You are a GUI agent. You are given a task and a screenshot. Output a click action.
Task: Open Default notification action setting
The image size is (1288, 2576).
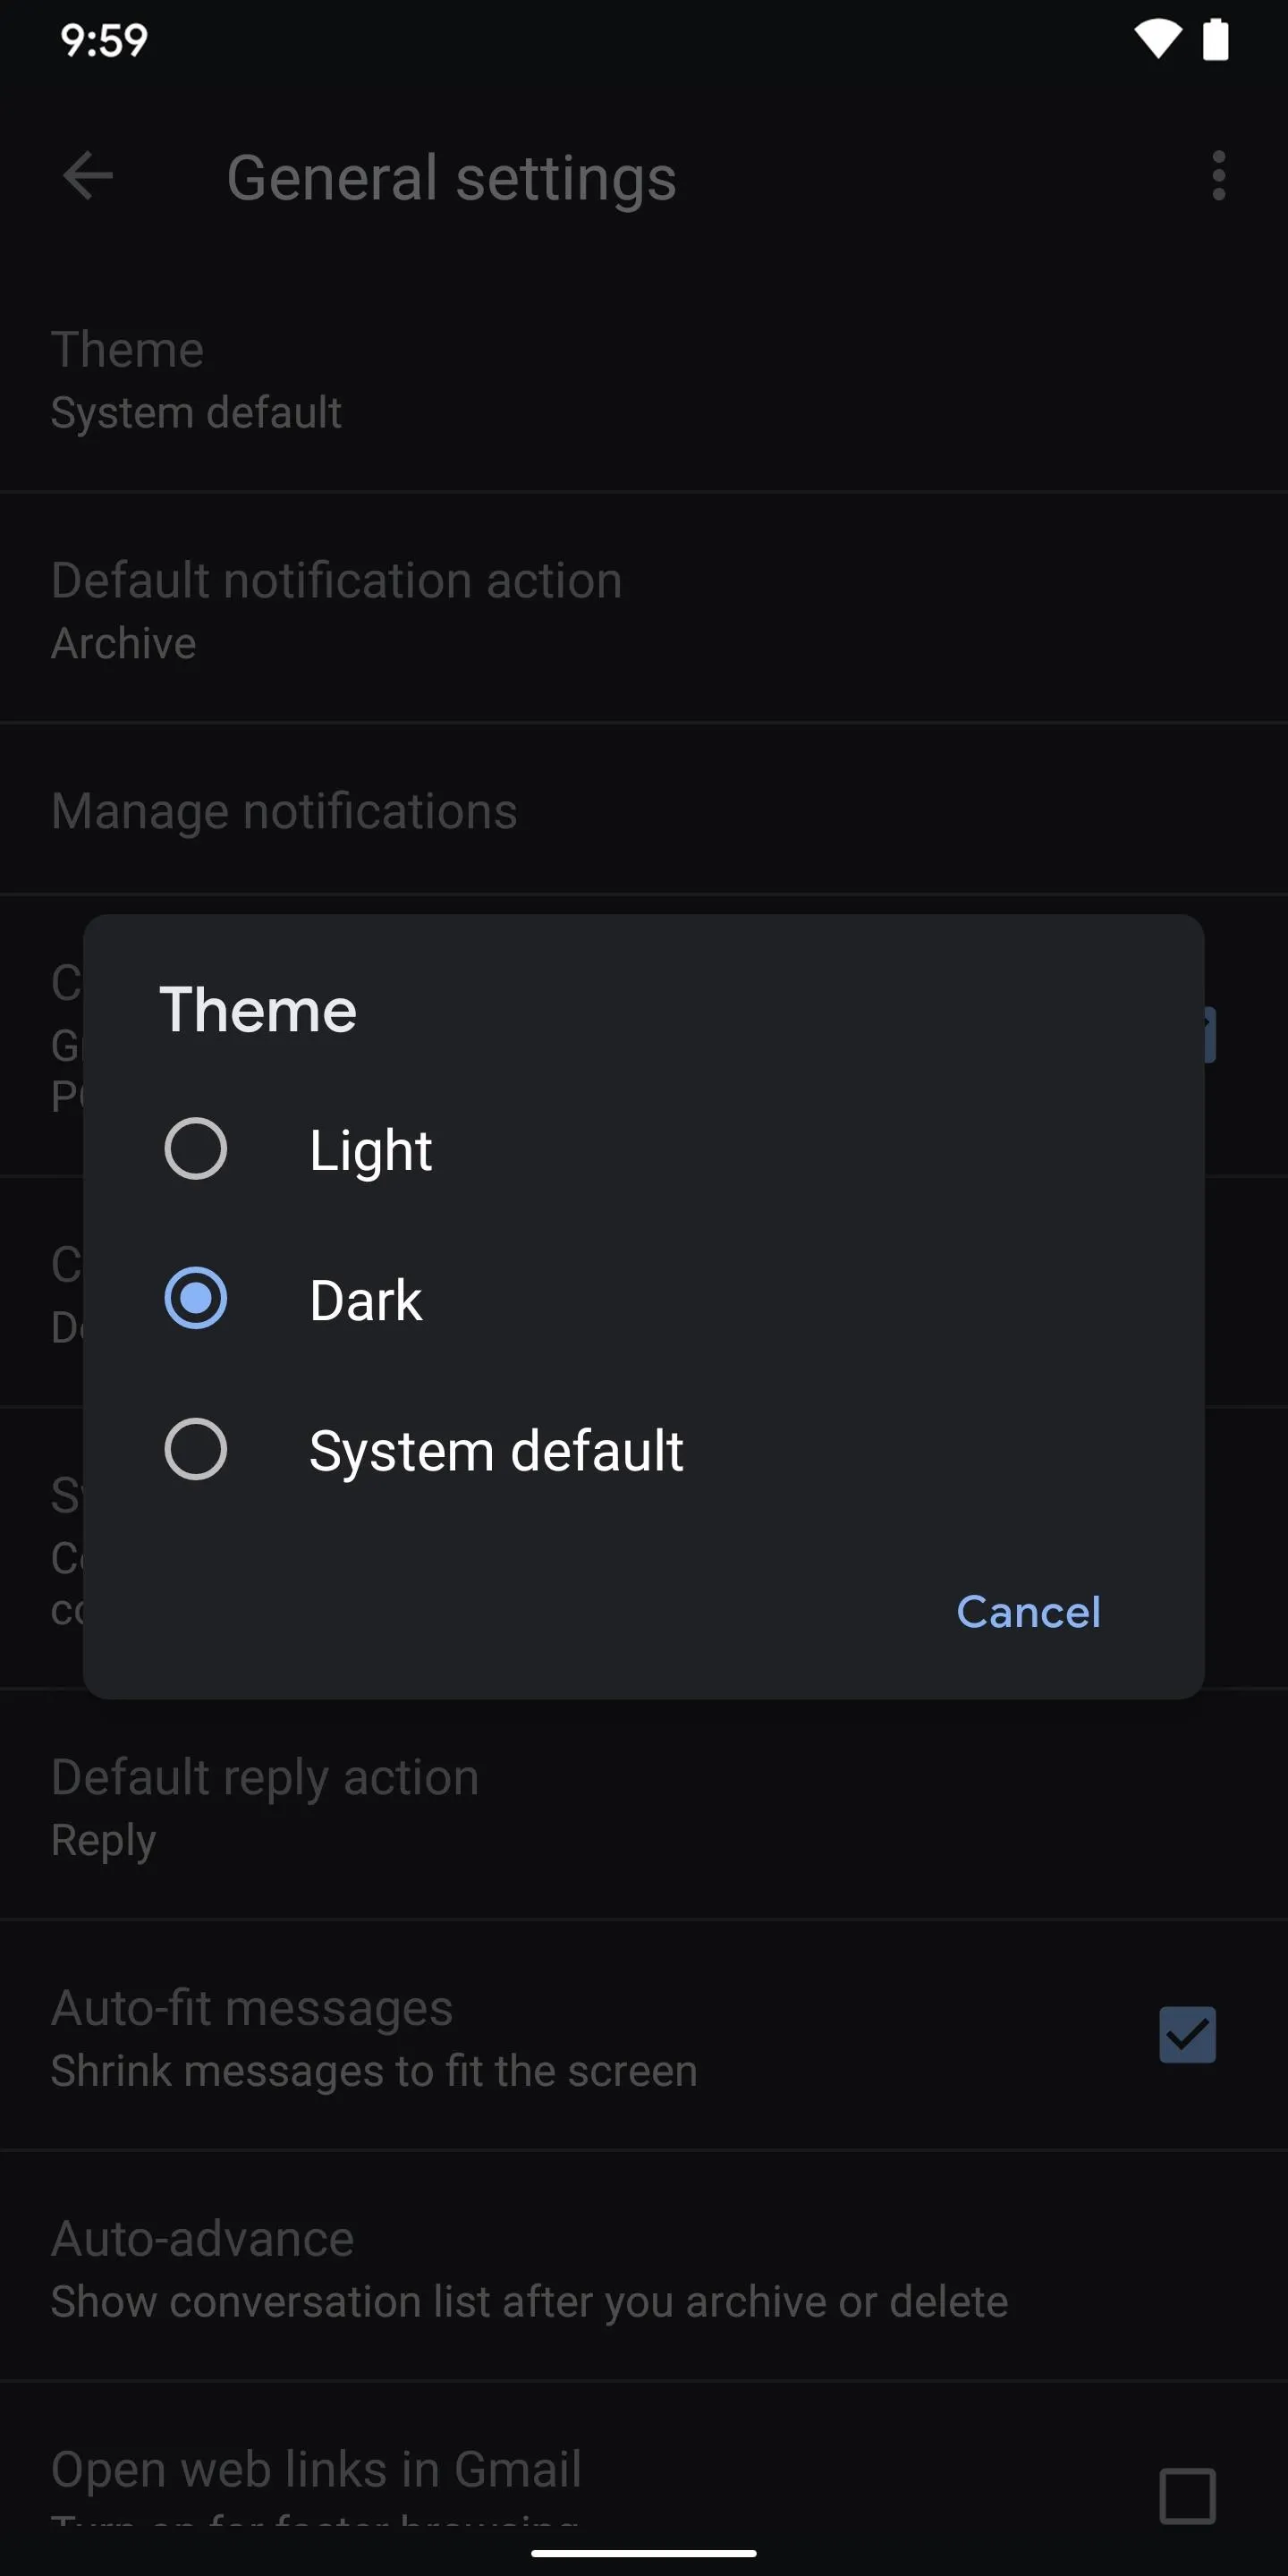[x=644, y=608]
